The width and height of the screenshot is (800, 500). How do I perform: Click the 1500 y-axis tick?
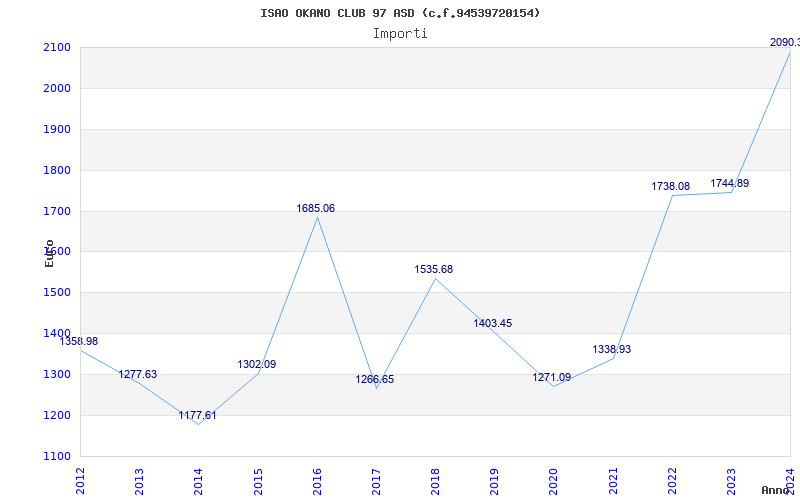pos(58,292)
